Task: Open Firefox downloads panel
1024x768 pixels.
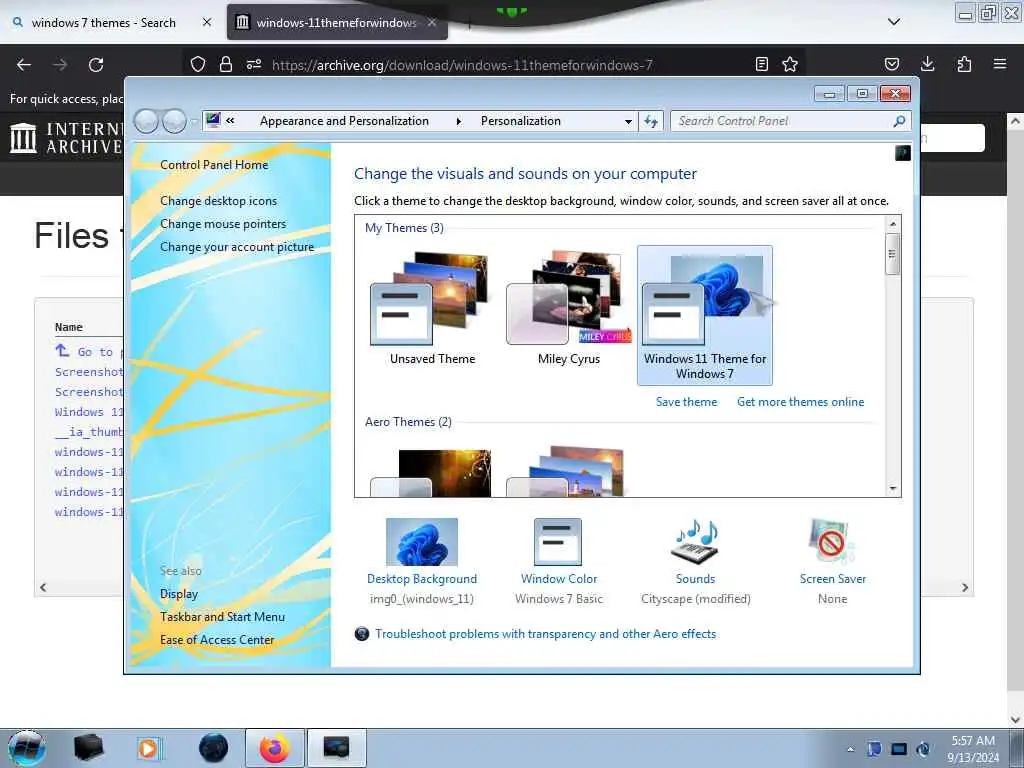Action: [x=927, y=64]
